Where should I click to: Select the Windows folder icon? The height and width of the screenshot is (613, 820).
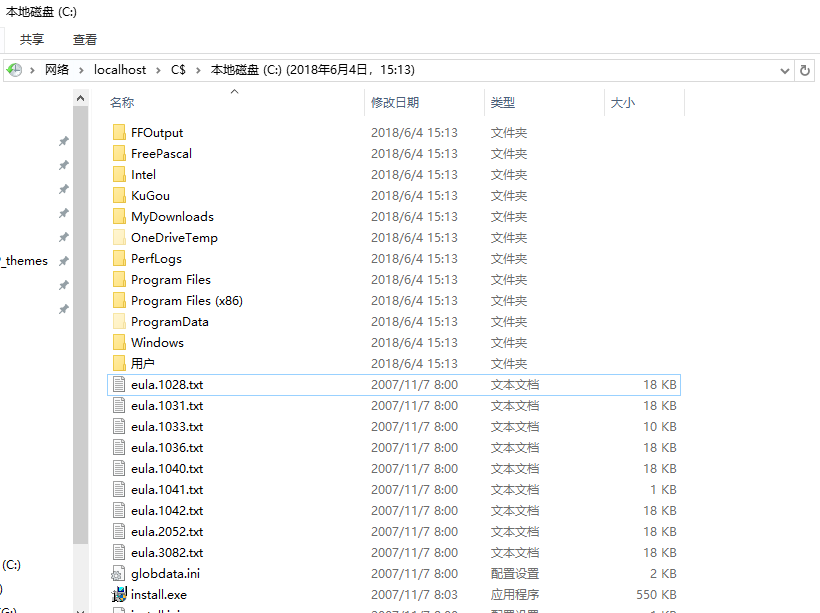119,343
